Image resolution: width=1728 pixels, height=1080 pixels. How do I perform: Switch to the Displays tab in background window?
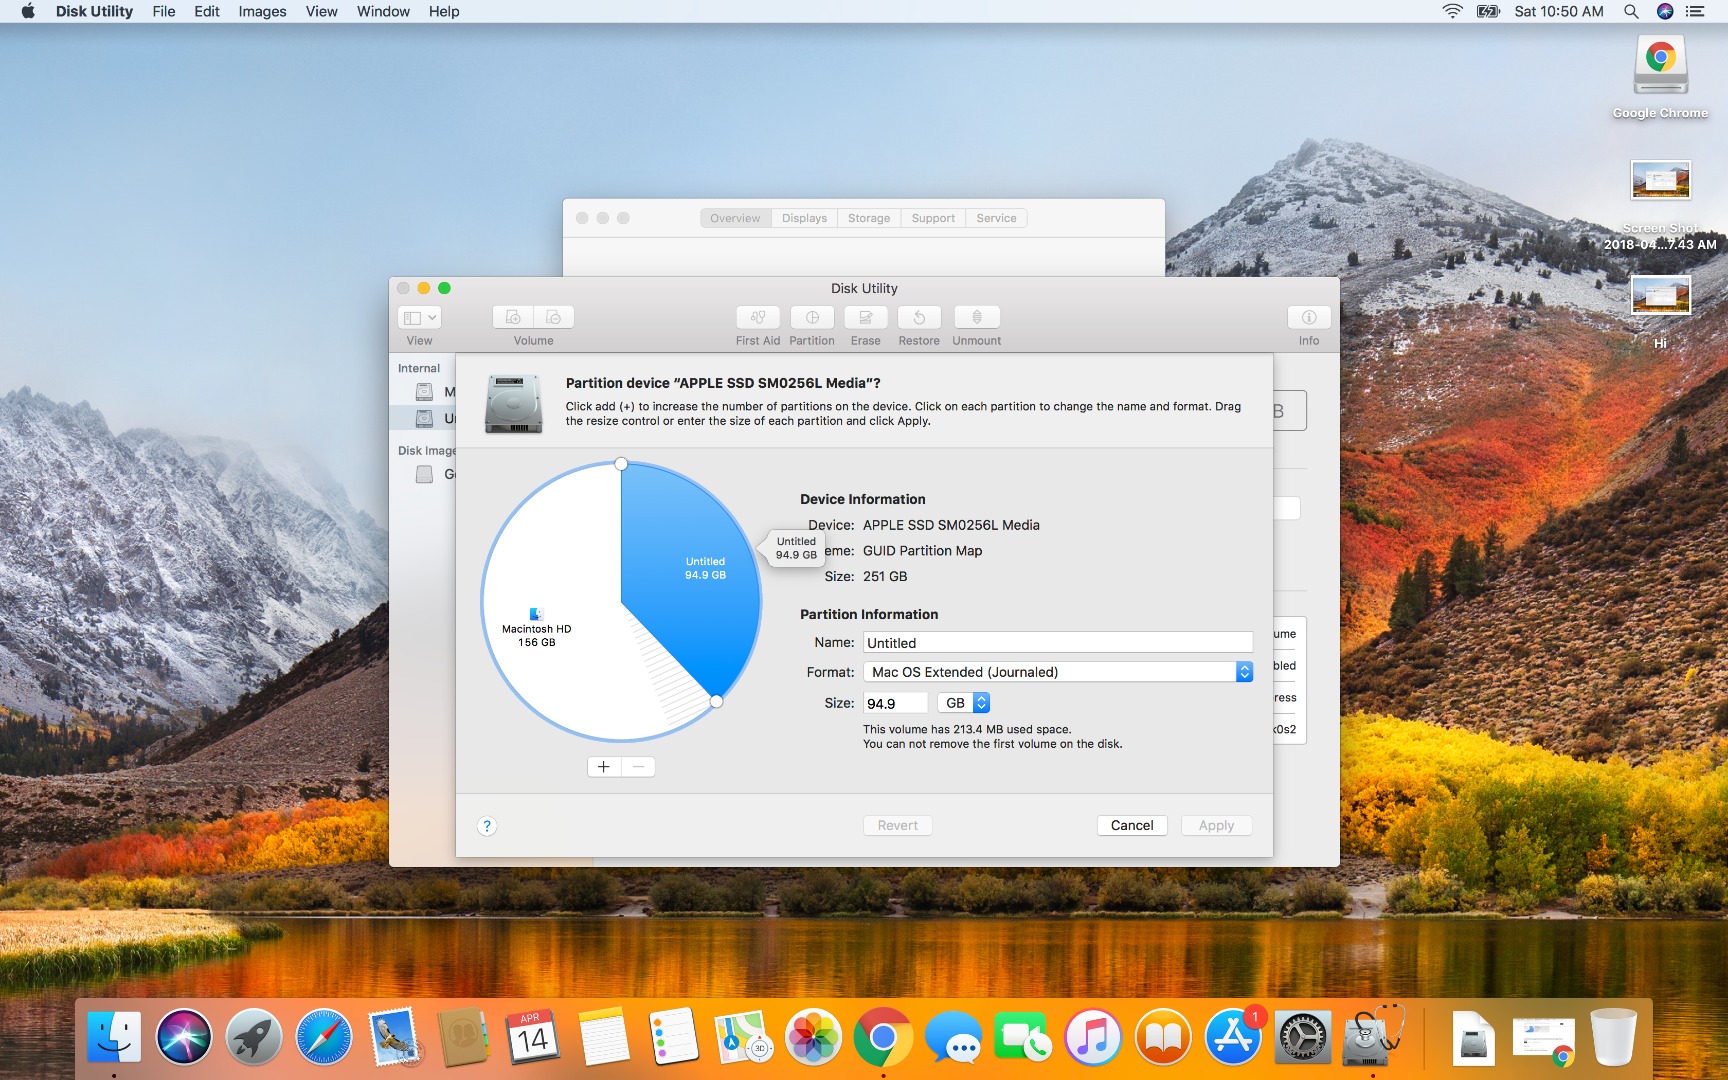[804, 218]
